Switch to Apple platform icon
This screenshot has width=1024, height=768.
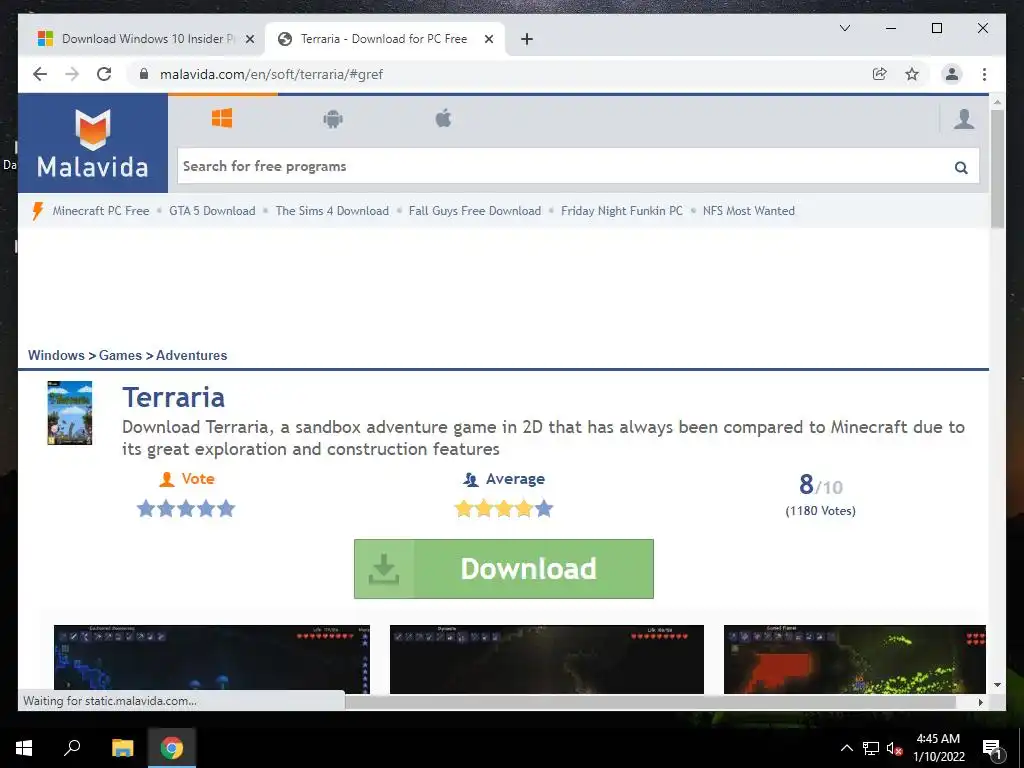click(x=443, y=119)
